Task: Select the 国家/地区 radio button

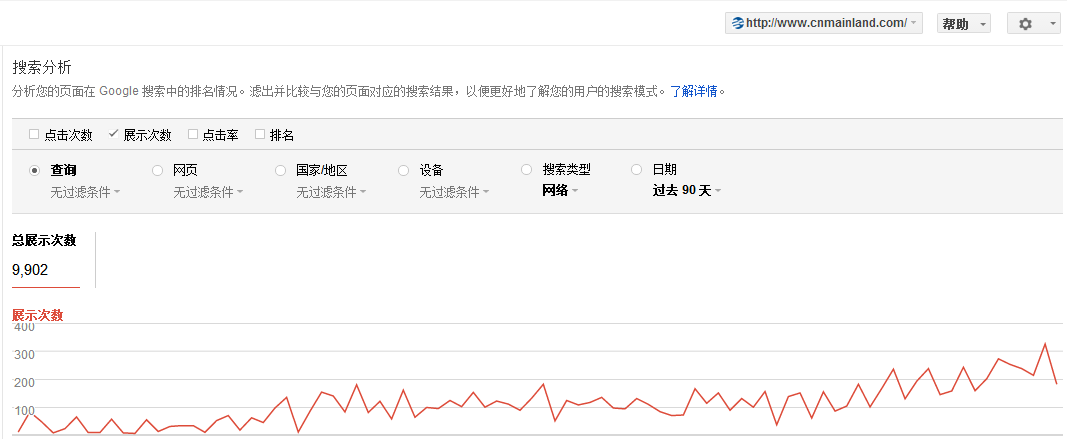Action: (280, 170)
